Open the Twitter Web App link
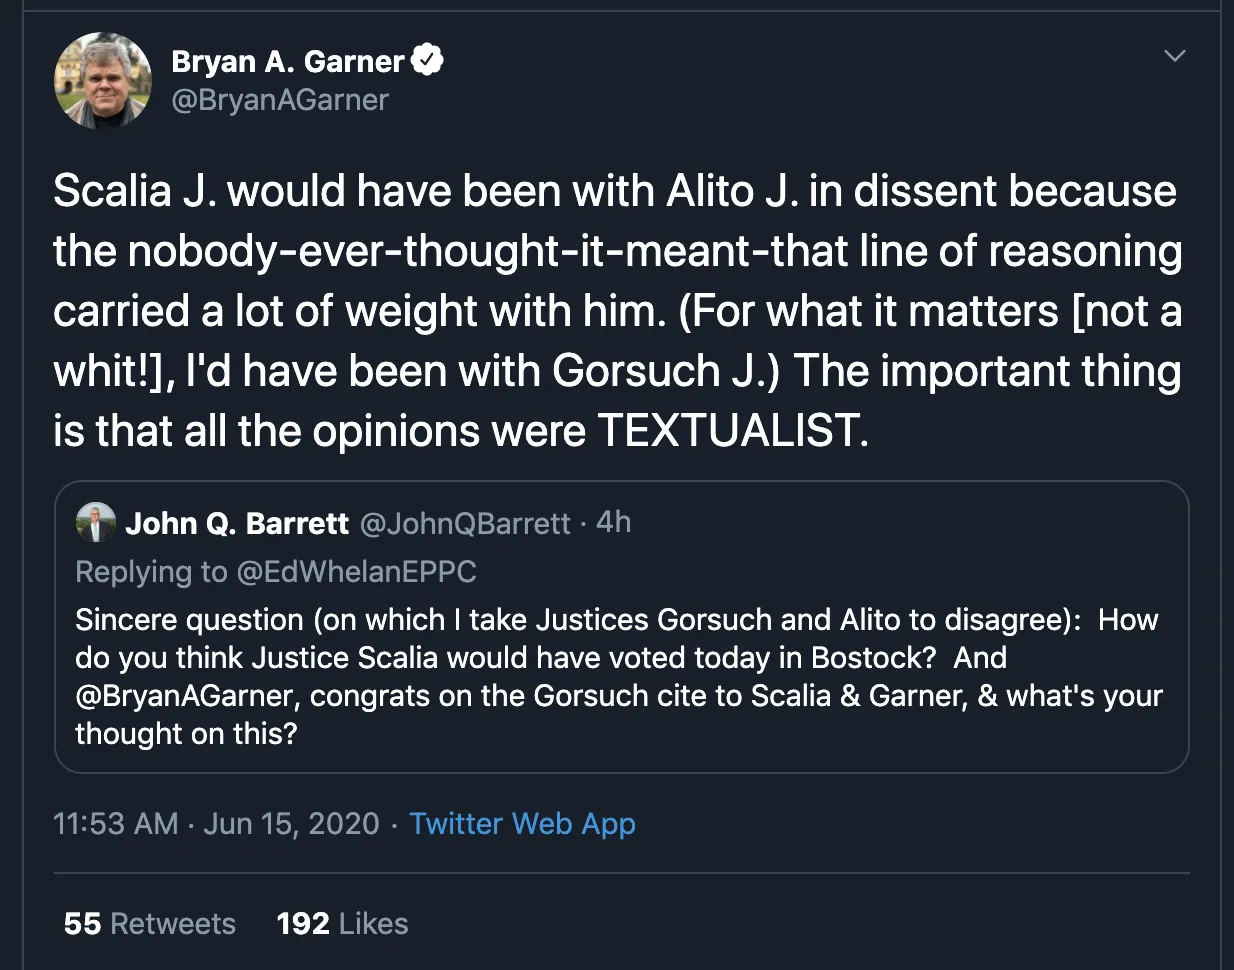The image size is (1234, 970). coord(522,823)
